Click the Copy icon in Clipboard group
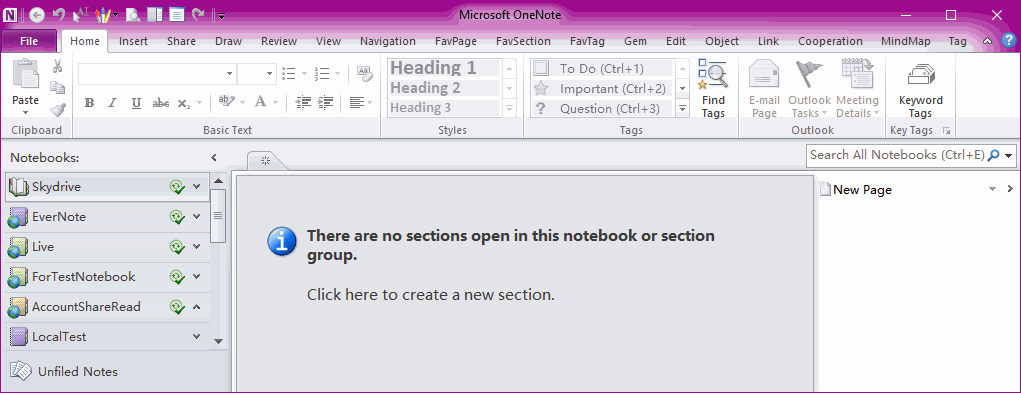 click(x=57, y=87)
